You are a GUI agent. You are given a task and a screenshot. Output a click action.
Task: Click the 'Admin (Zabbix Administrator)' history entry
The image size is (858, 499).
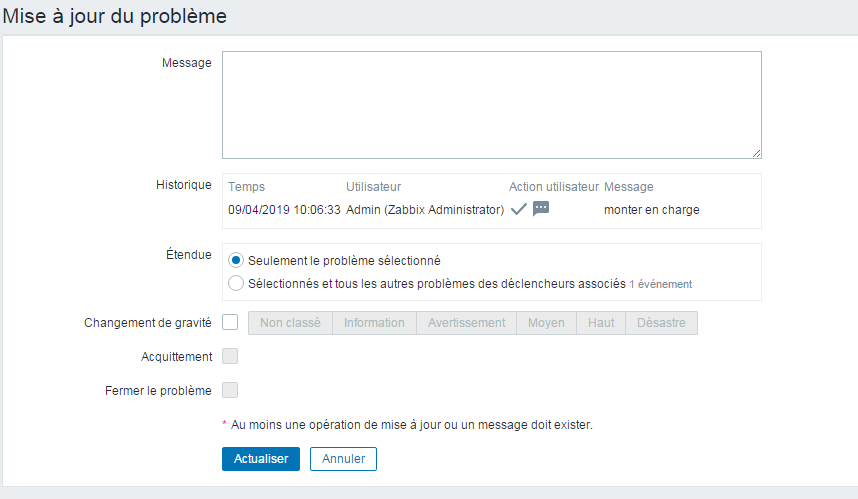pyautogui.click(x=425, y=210)
